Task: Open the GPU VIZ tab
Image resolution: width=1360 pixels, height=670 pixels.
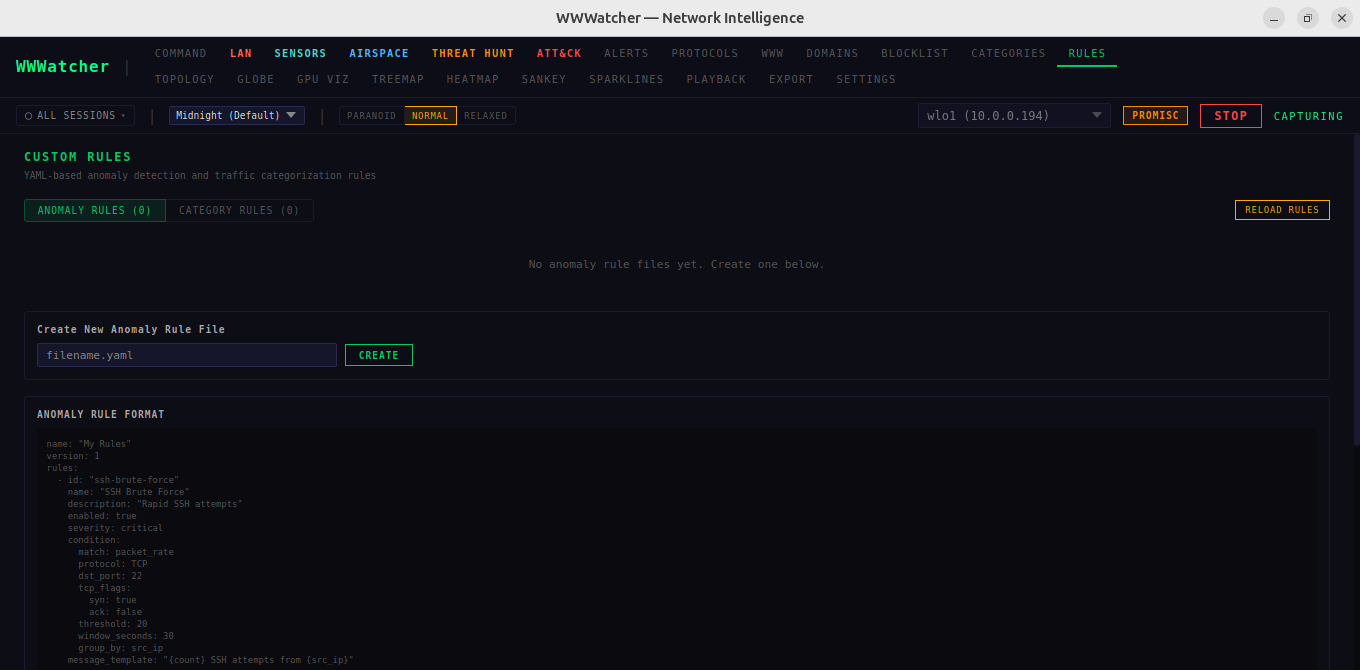Action: click(x=323, y=79)
